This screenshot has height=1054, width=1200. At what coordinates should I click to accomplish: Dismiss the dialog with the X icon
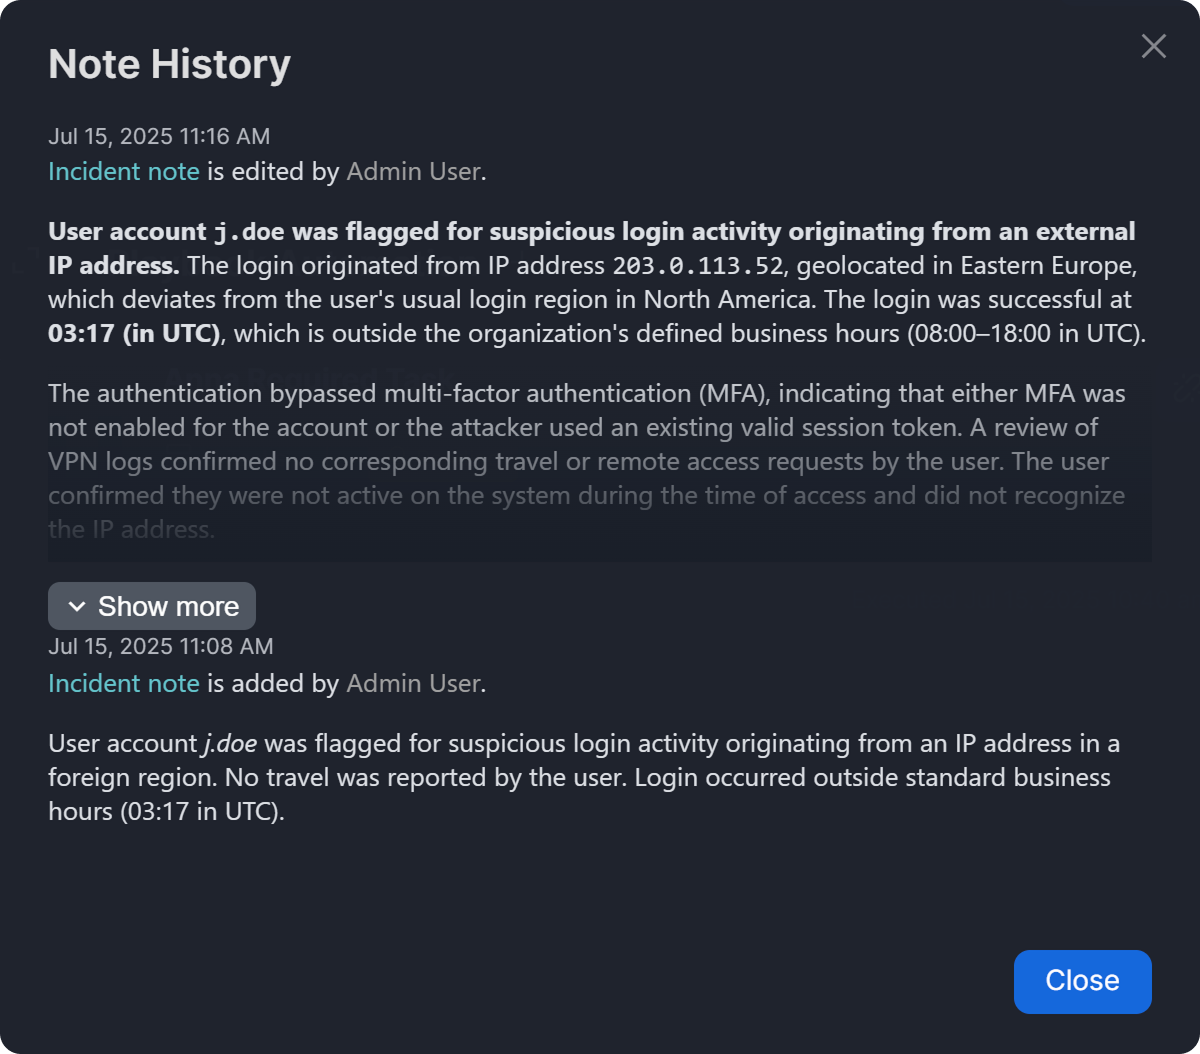[1154, 46]
